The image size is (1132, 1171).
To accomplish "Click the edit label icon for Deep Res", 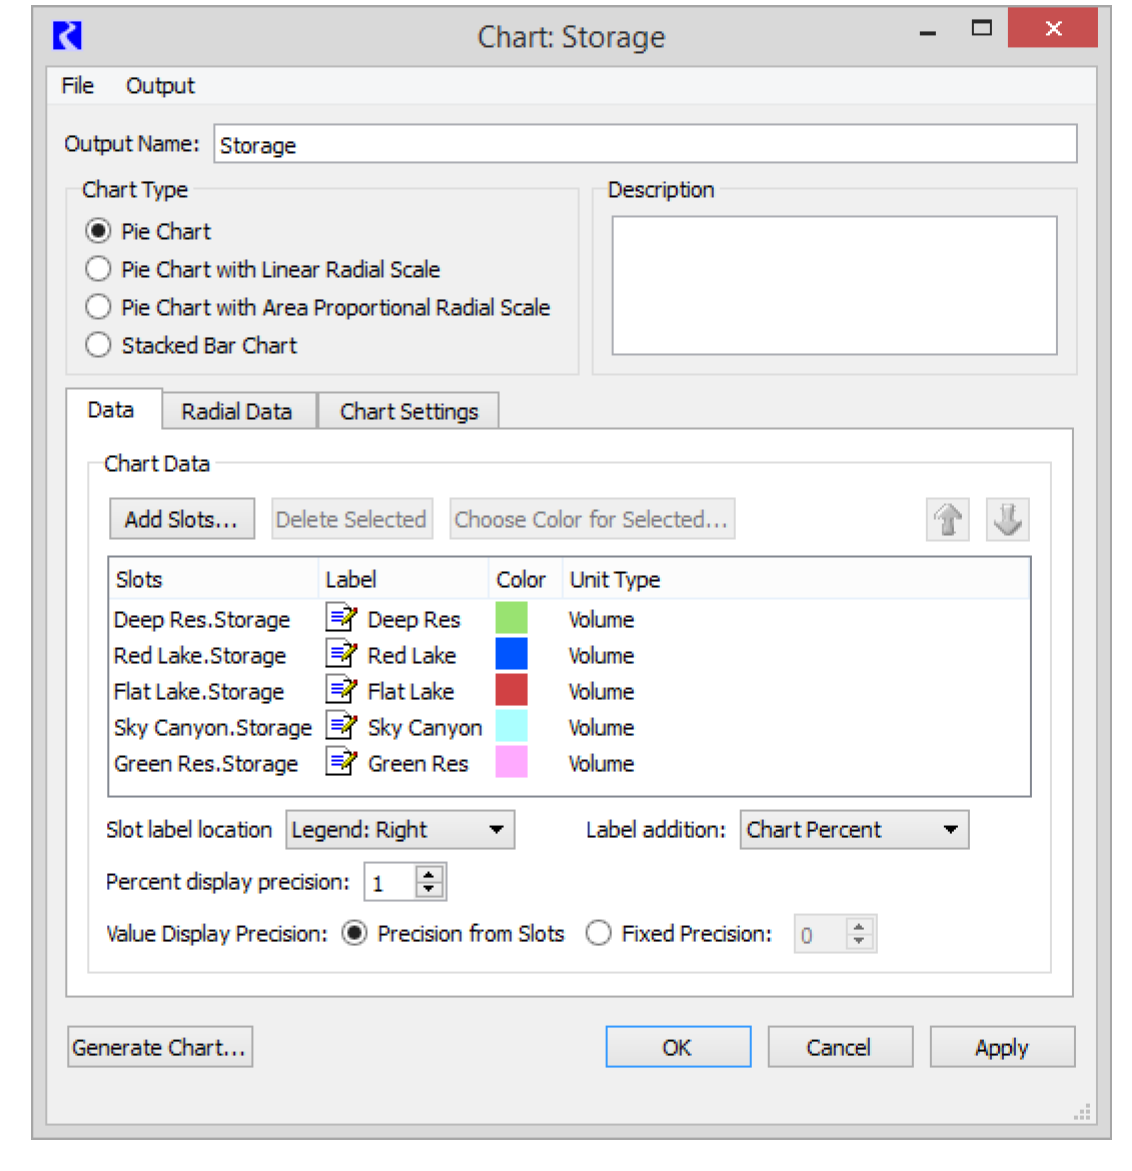I will click(341, 618).
